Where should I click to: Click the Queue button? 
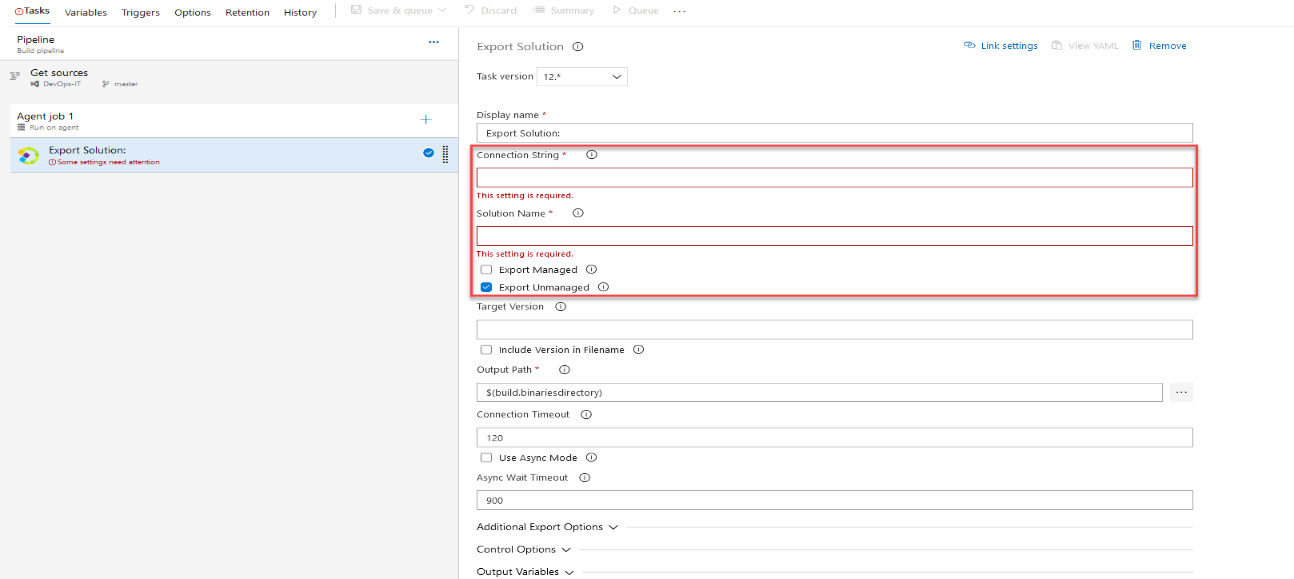click(634, 10)
